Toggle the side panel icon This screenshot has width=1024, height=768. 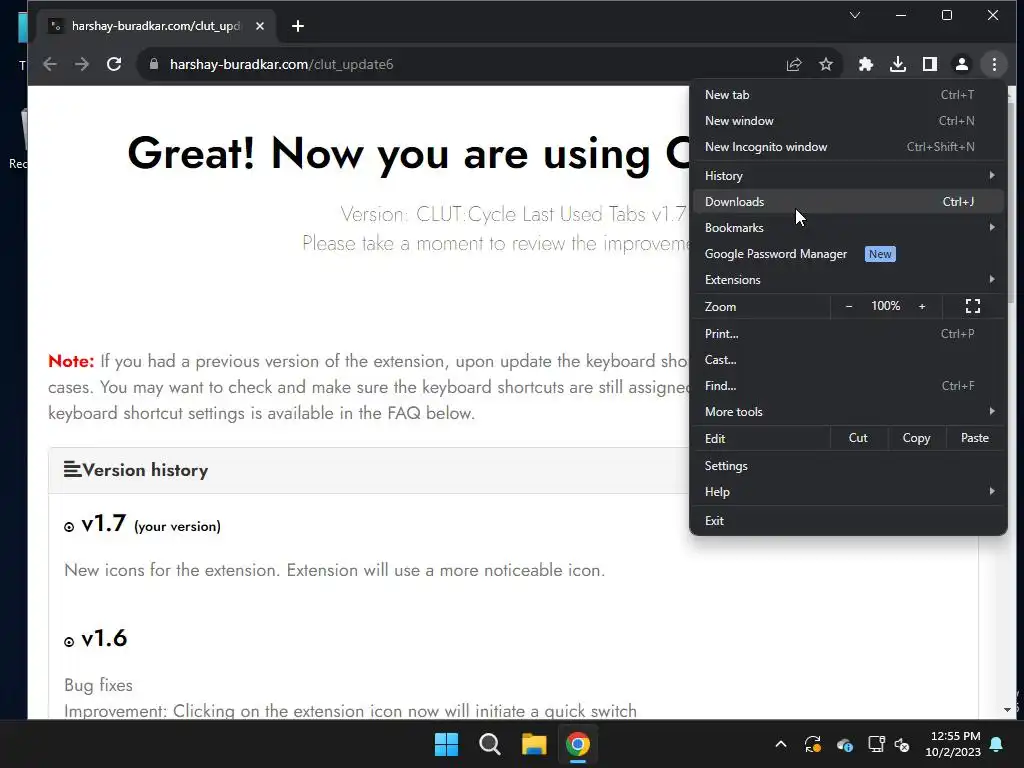click(930, 64)
